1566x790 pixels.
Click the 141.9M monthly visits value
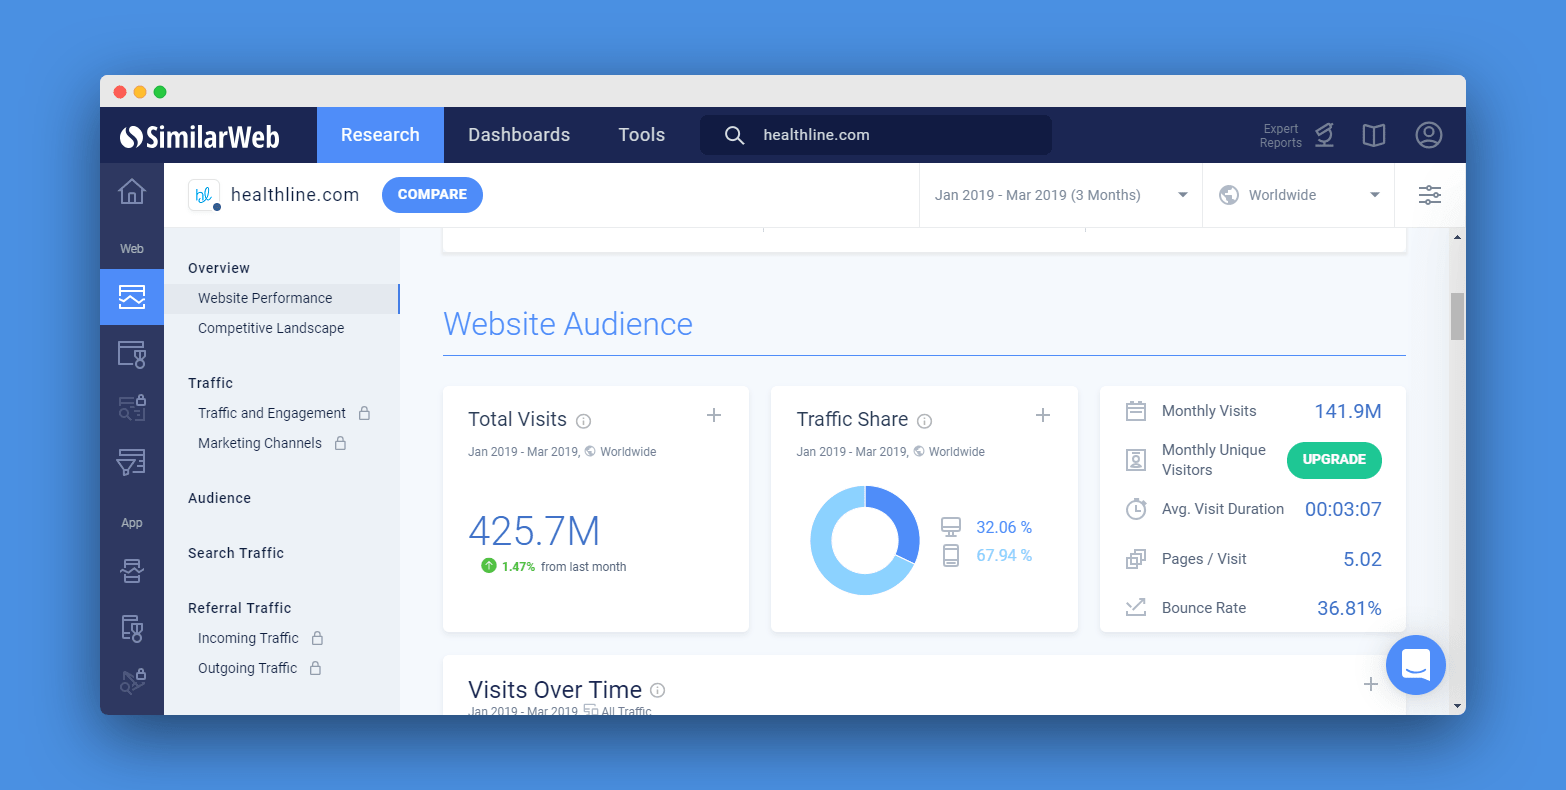coord(1348,411)
